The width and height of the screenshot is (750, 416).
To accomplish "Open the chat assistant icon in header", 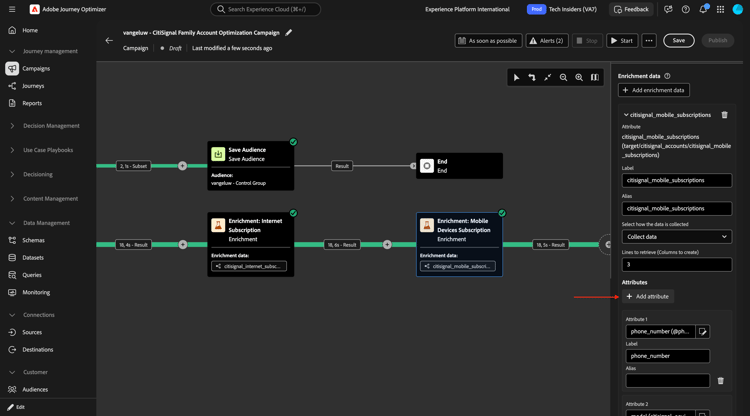I will point(668,9).
